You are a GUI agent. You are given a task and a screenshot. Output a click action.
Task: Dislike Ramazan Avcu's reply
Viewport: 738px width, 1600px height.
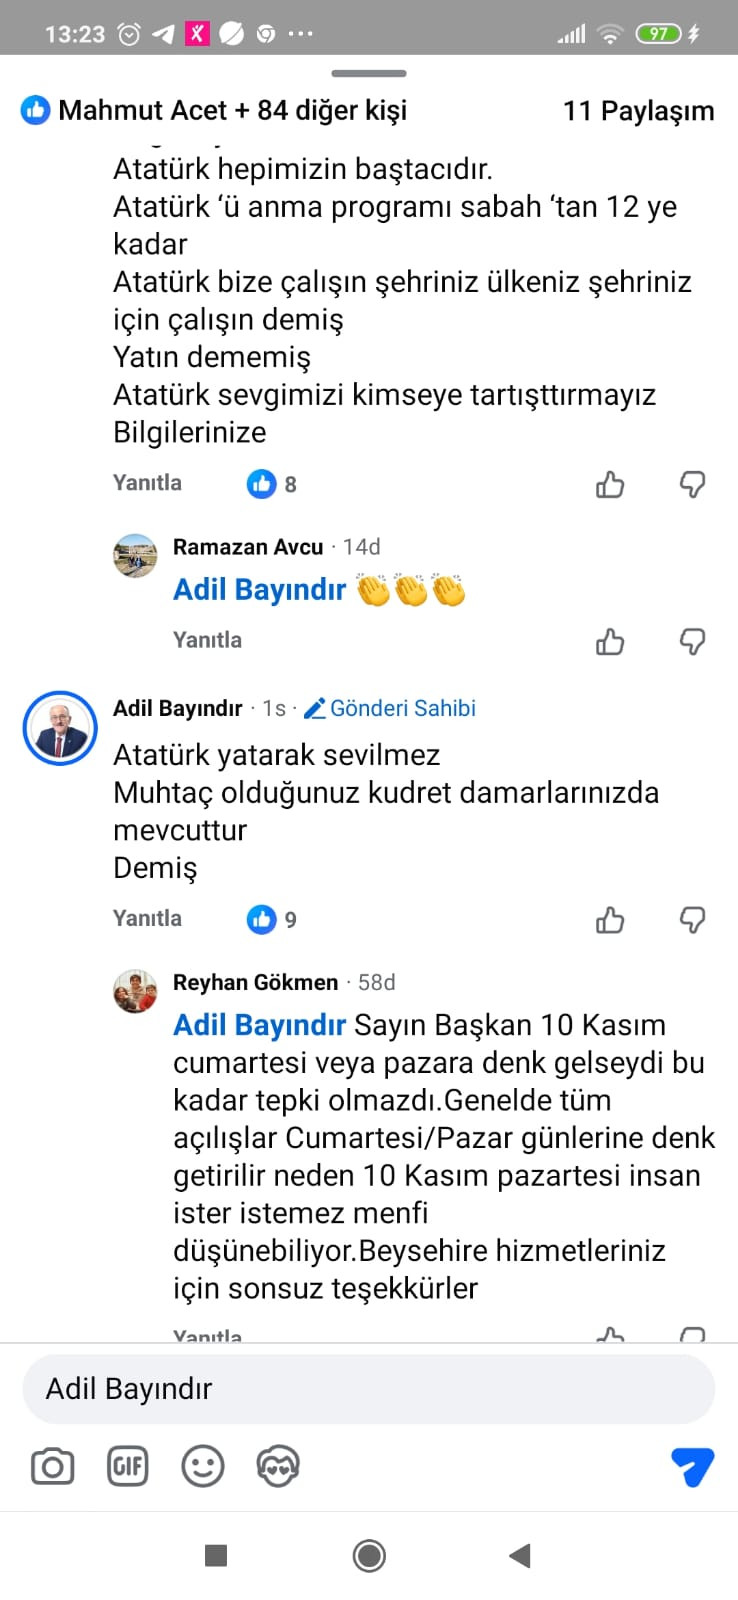coord(692,641)
